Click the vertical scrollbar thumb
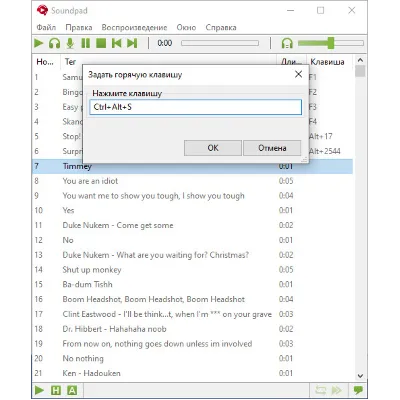The height and width of the screenshot is (400, 400). [x=360, y=71]
